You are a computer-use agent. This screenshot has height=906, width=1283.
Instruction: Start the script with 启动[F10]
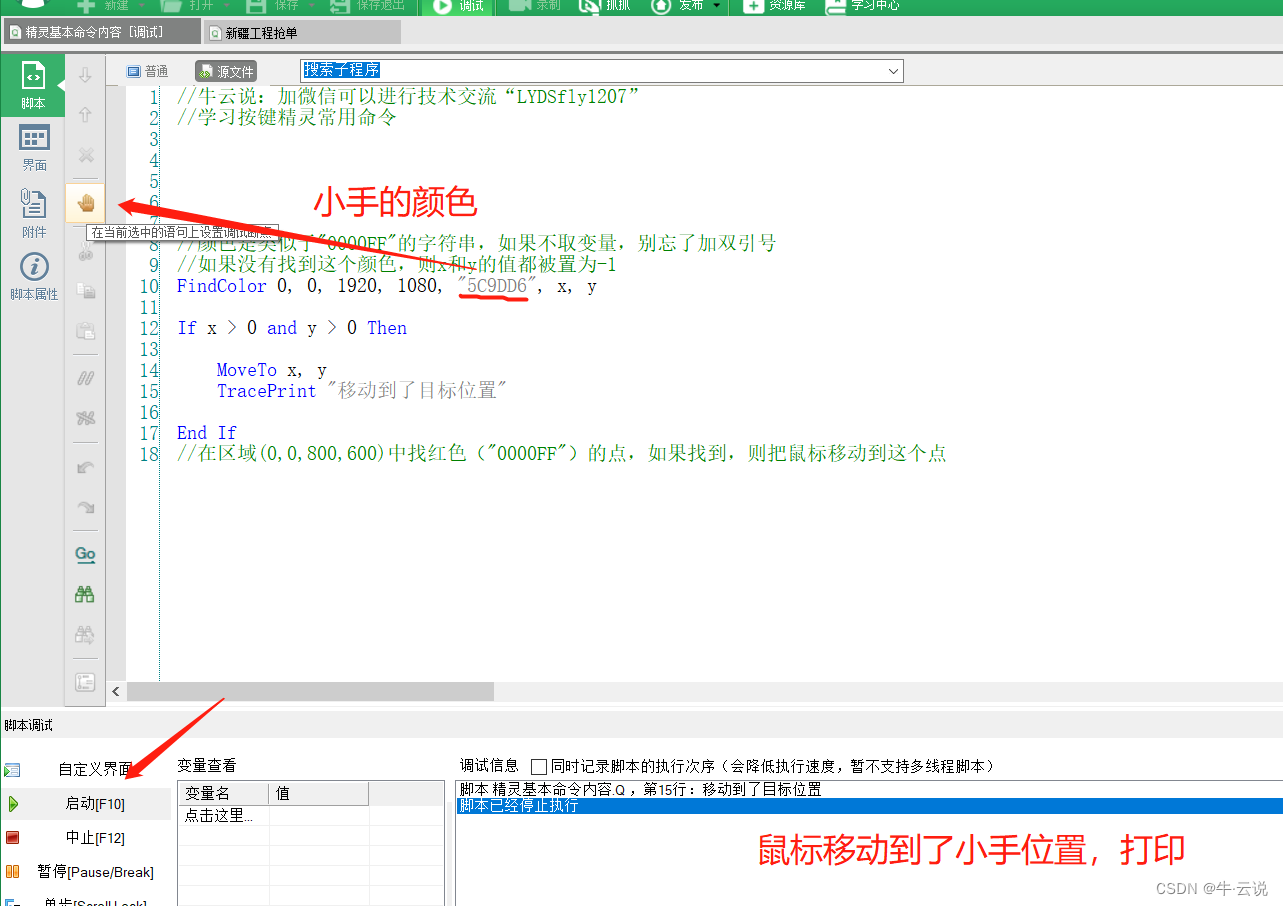85,803
